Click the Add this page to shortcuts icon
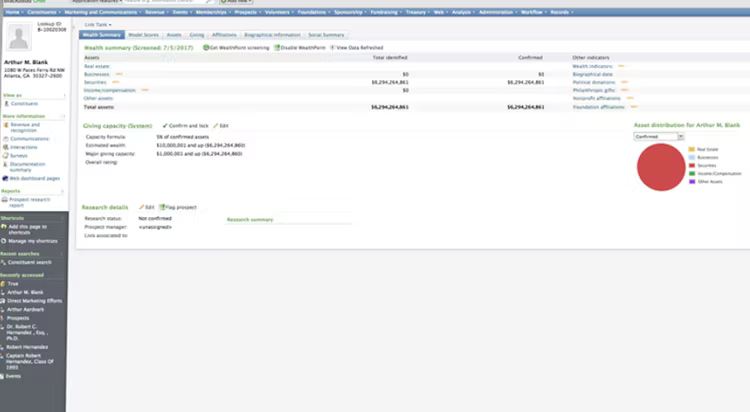Screen dimensions: 750x412 coord(4,227)
